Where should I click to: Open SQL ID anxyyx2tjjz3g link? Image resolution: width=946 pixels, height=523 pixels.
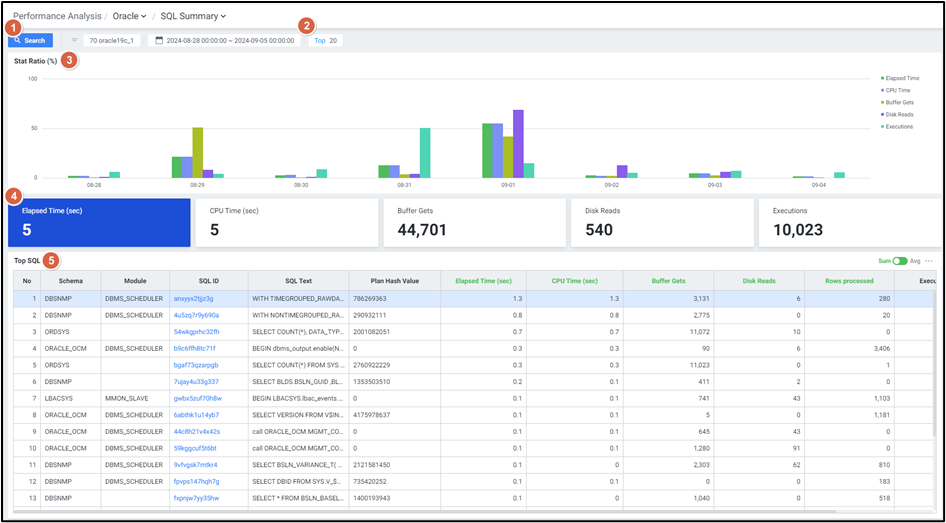pos(193,298)
